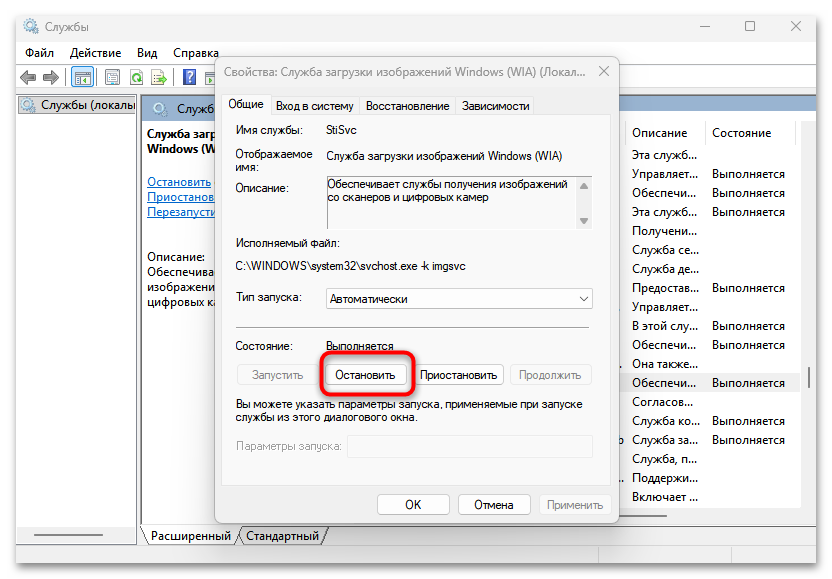Maximize the Службы window
This screenshot has width=832, height=579.
tap(750, 26)
